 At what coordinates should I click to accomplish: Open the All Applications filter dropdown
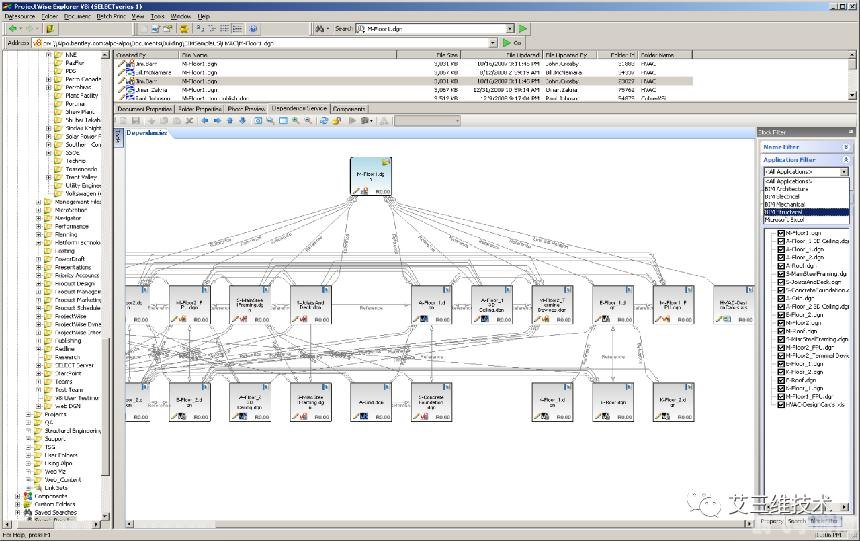[846, 172]
